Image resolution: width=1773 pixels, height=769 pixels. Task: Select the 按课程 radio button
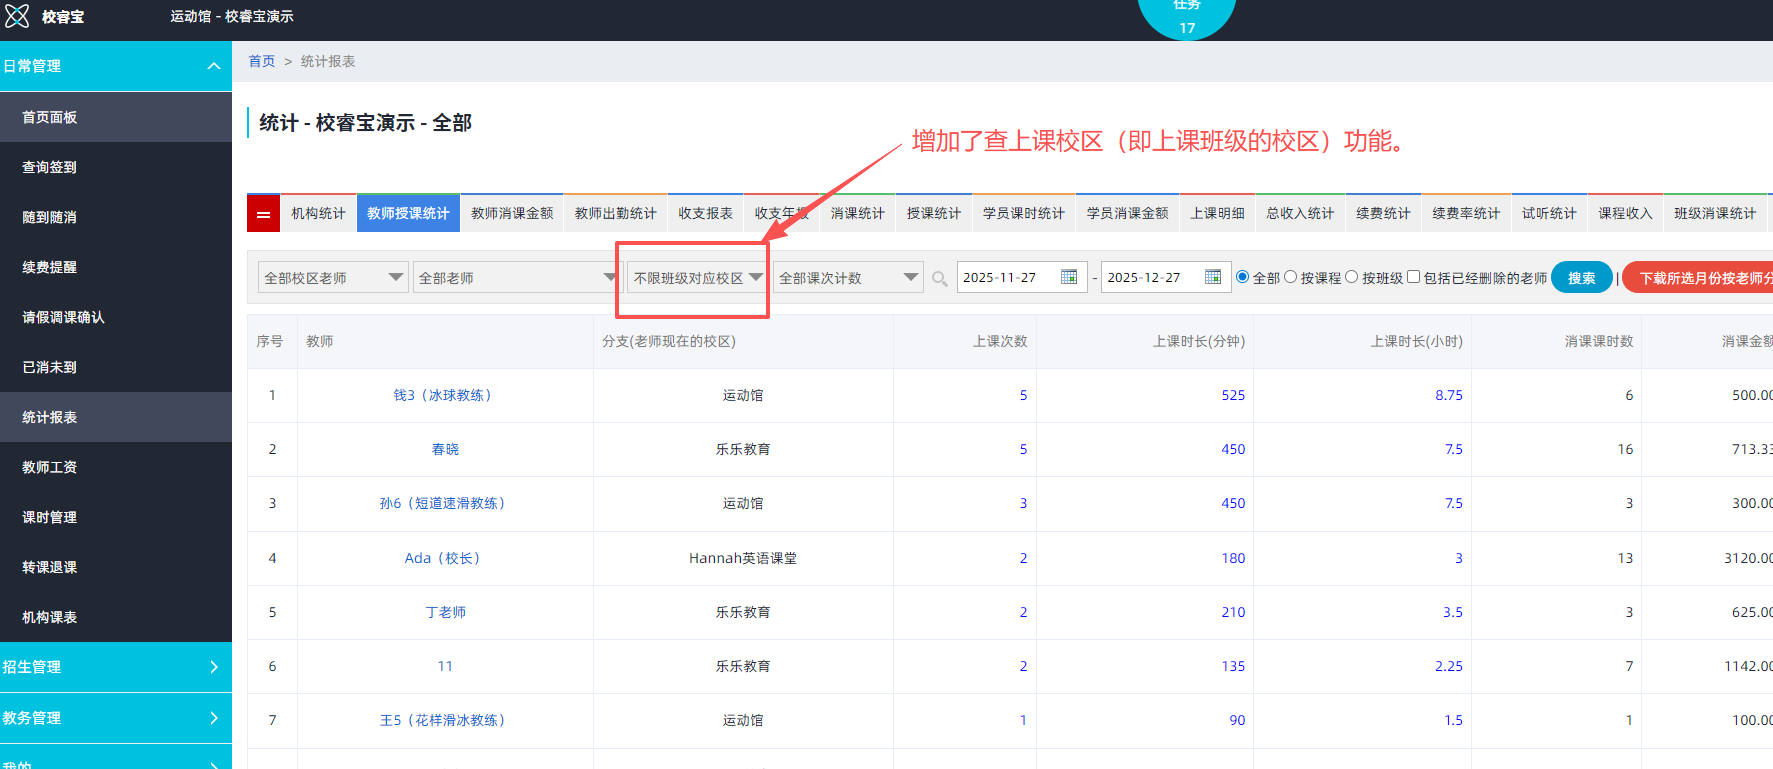point(1291,277)
